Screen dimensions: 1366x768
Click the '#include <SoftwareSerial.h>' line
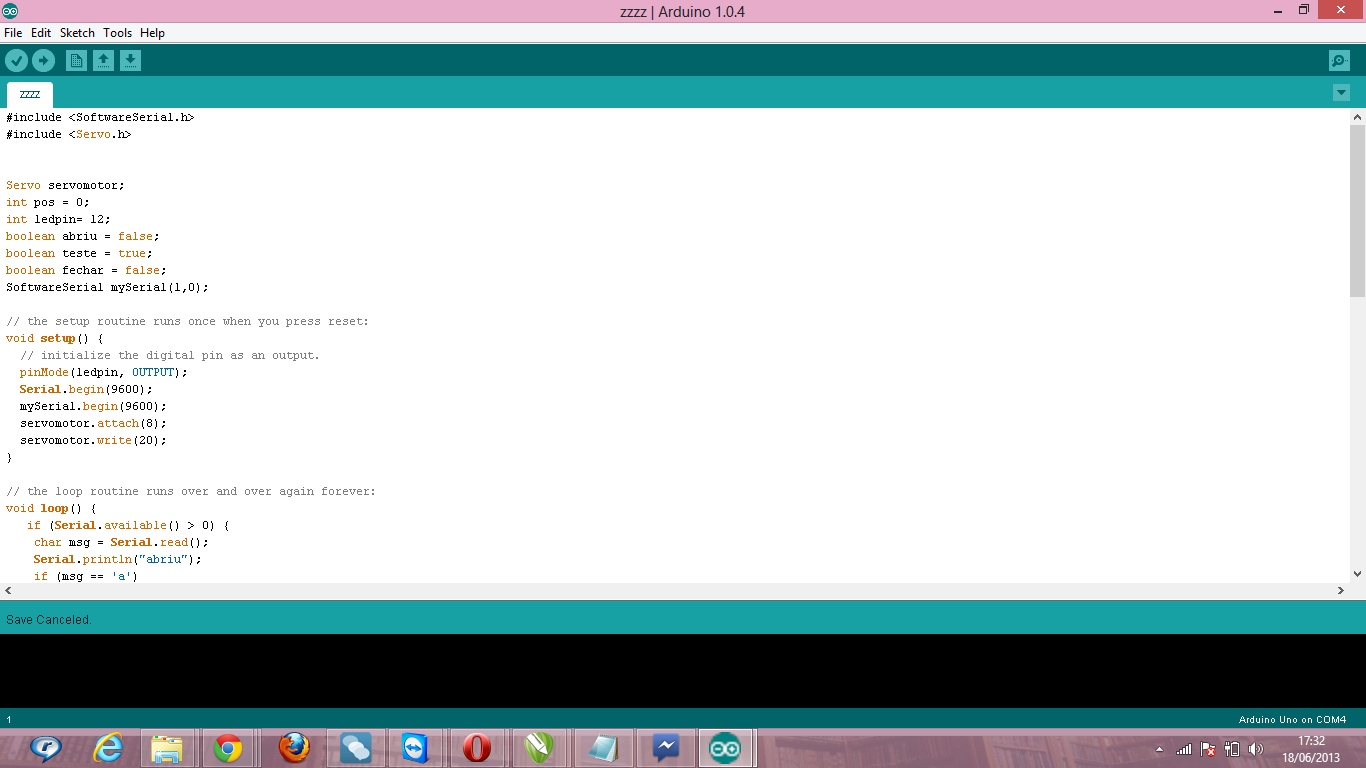tap(100, 117)
